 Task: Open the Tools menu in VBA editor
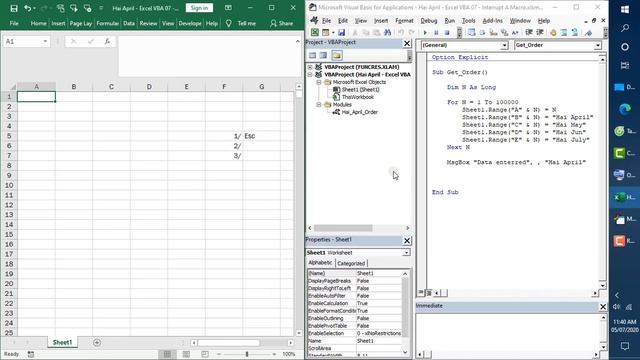(x=468, y=20)
